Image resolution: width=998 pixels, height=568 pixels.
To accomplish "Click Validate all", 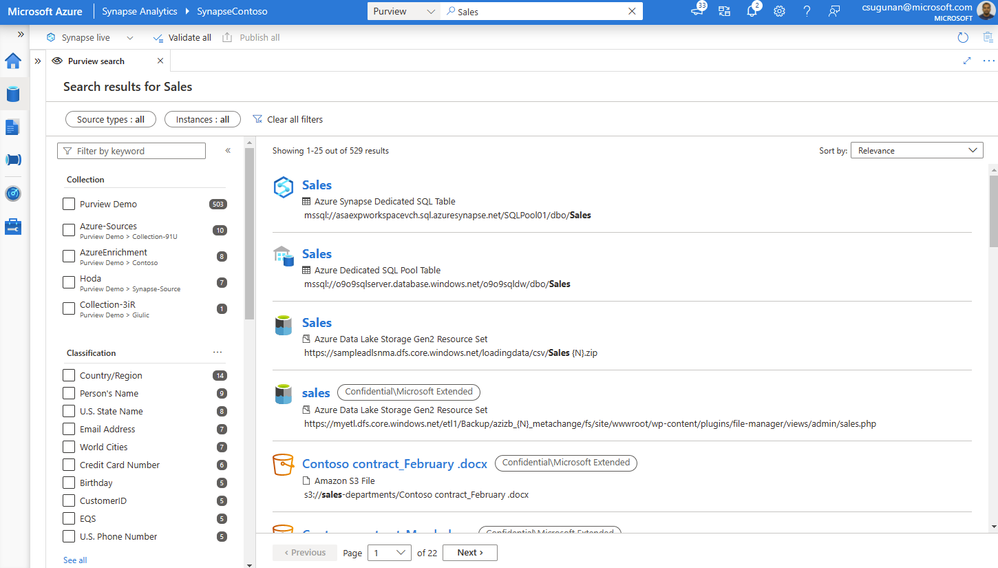I will [182, 38].
